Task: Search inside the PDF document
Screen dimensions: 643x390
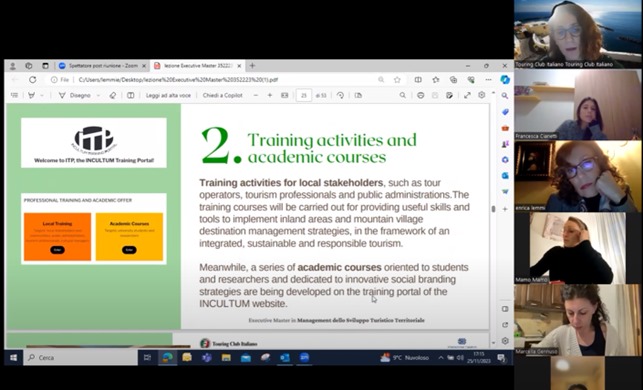Action: click(x=402, y=95)
